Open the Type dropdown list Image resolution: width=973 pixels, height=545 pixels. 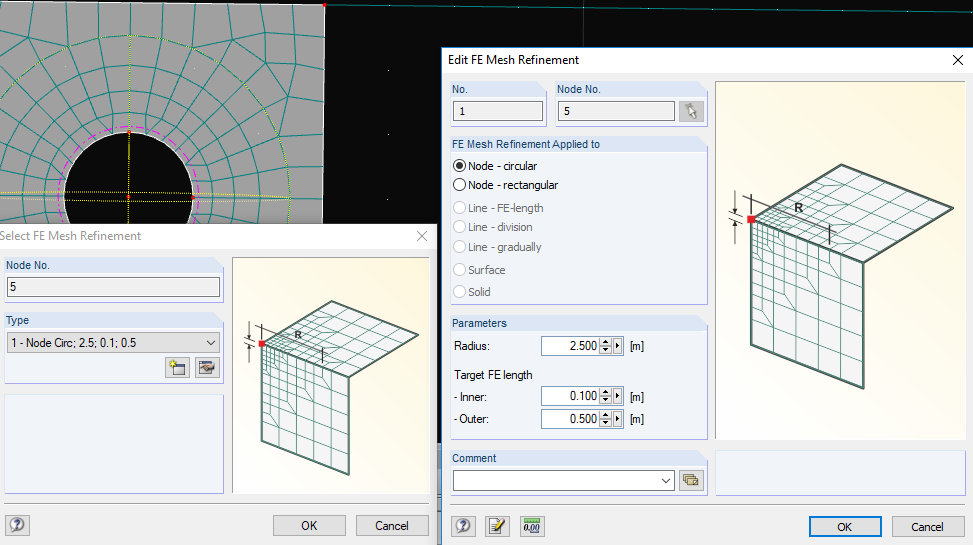point(210,343)
